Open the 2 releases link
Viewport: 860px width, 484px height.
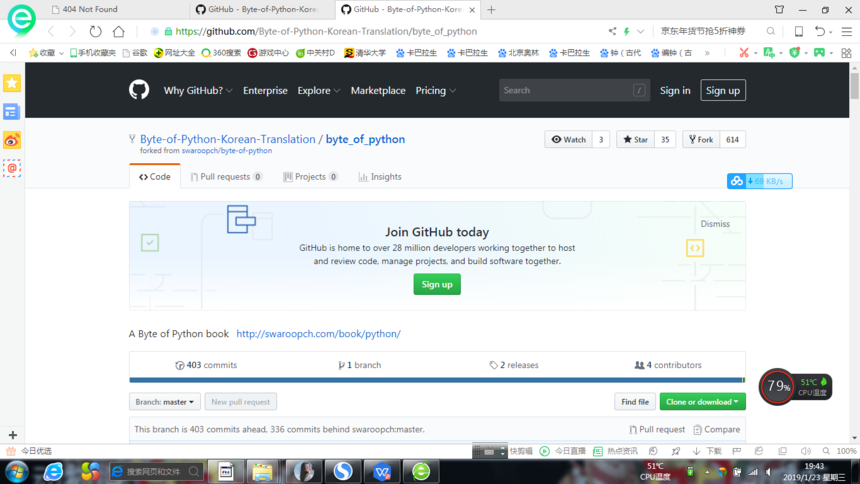[514, 365]
